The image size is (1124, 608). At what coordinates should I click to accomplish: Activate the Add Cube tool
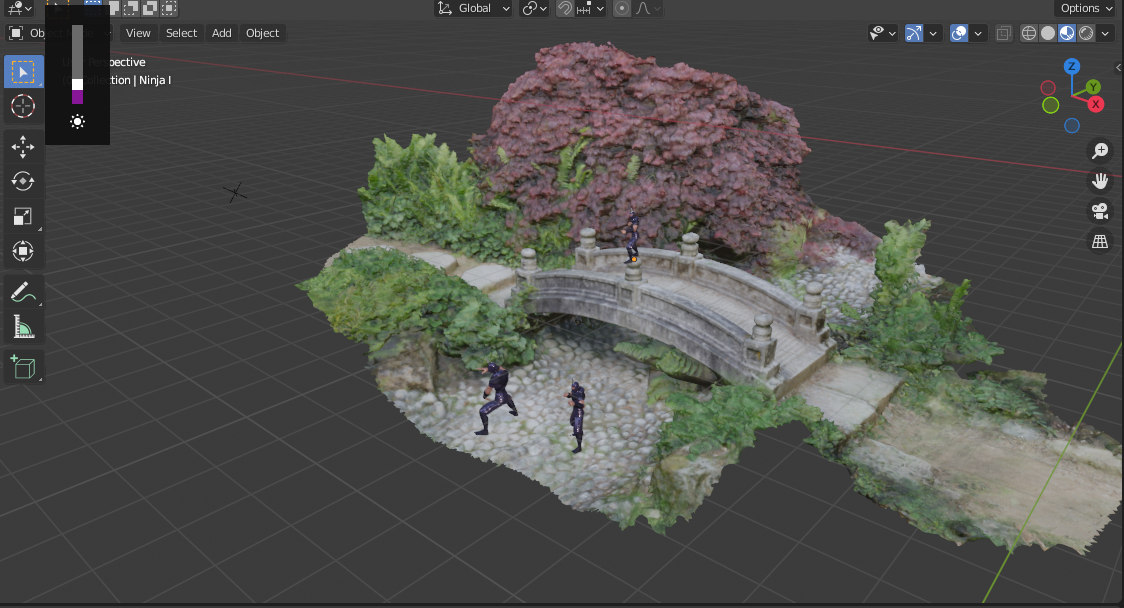[x=23, y=367]
